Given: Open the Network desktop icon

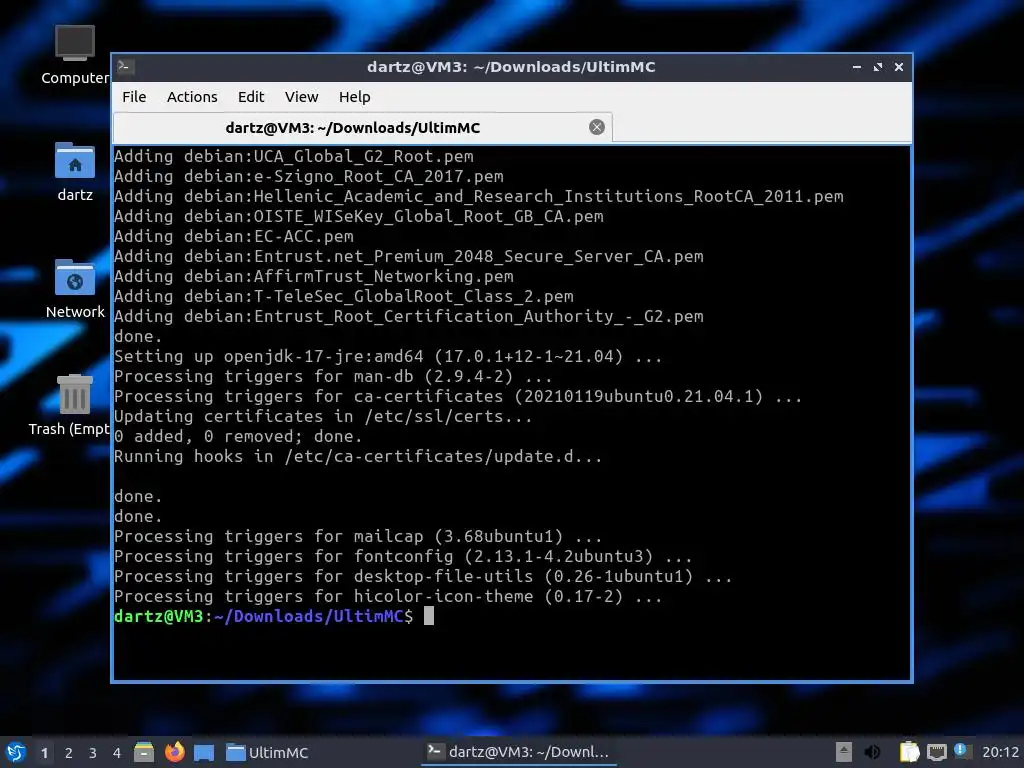Looking at the screenshot, I should pos(74,288).
